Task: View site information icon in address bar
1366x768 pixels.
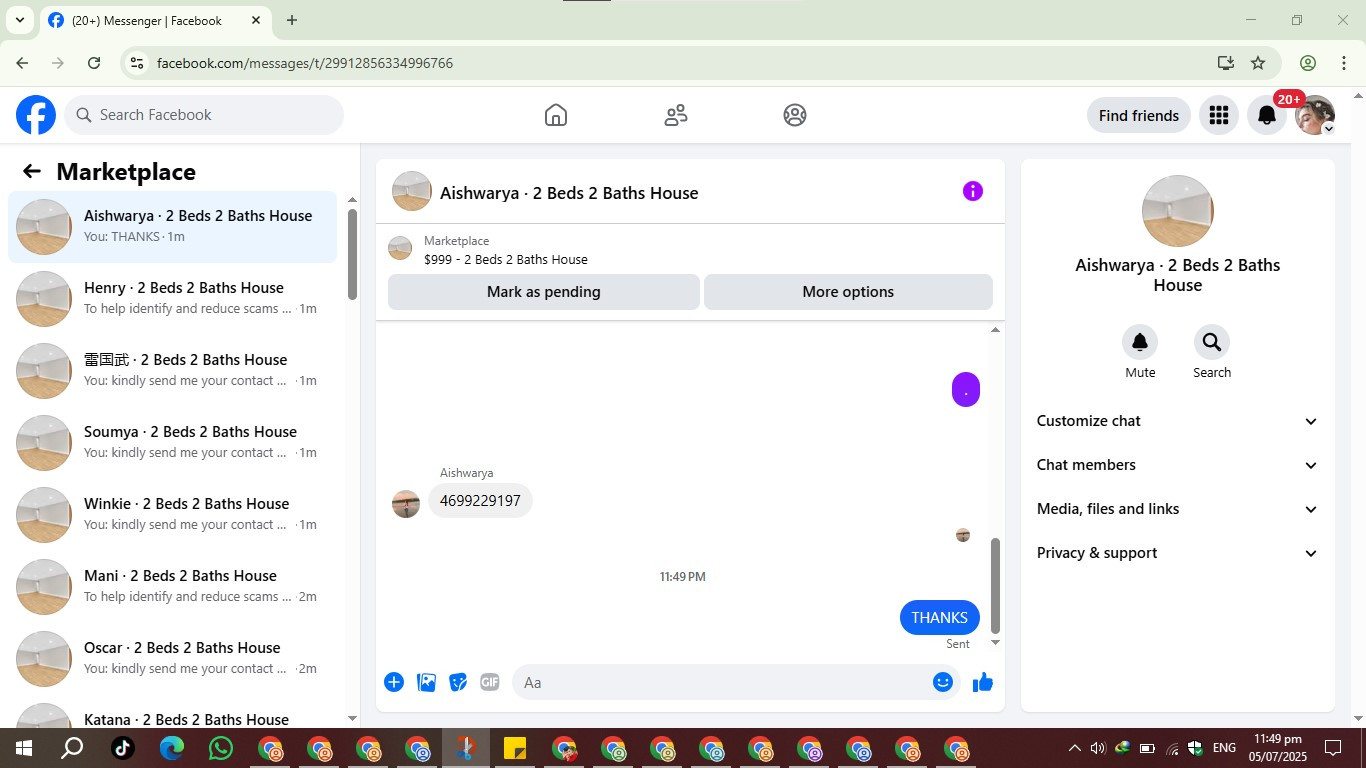Action: (137, 63)
